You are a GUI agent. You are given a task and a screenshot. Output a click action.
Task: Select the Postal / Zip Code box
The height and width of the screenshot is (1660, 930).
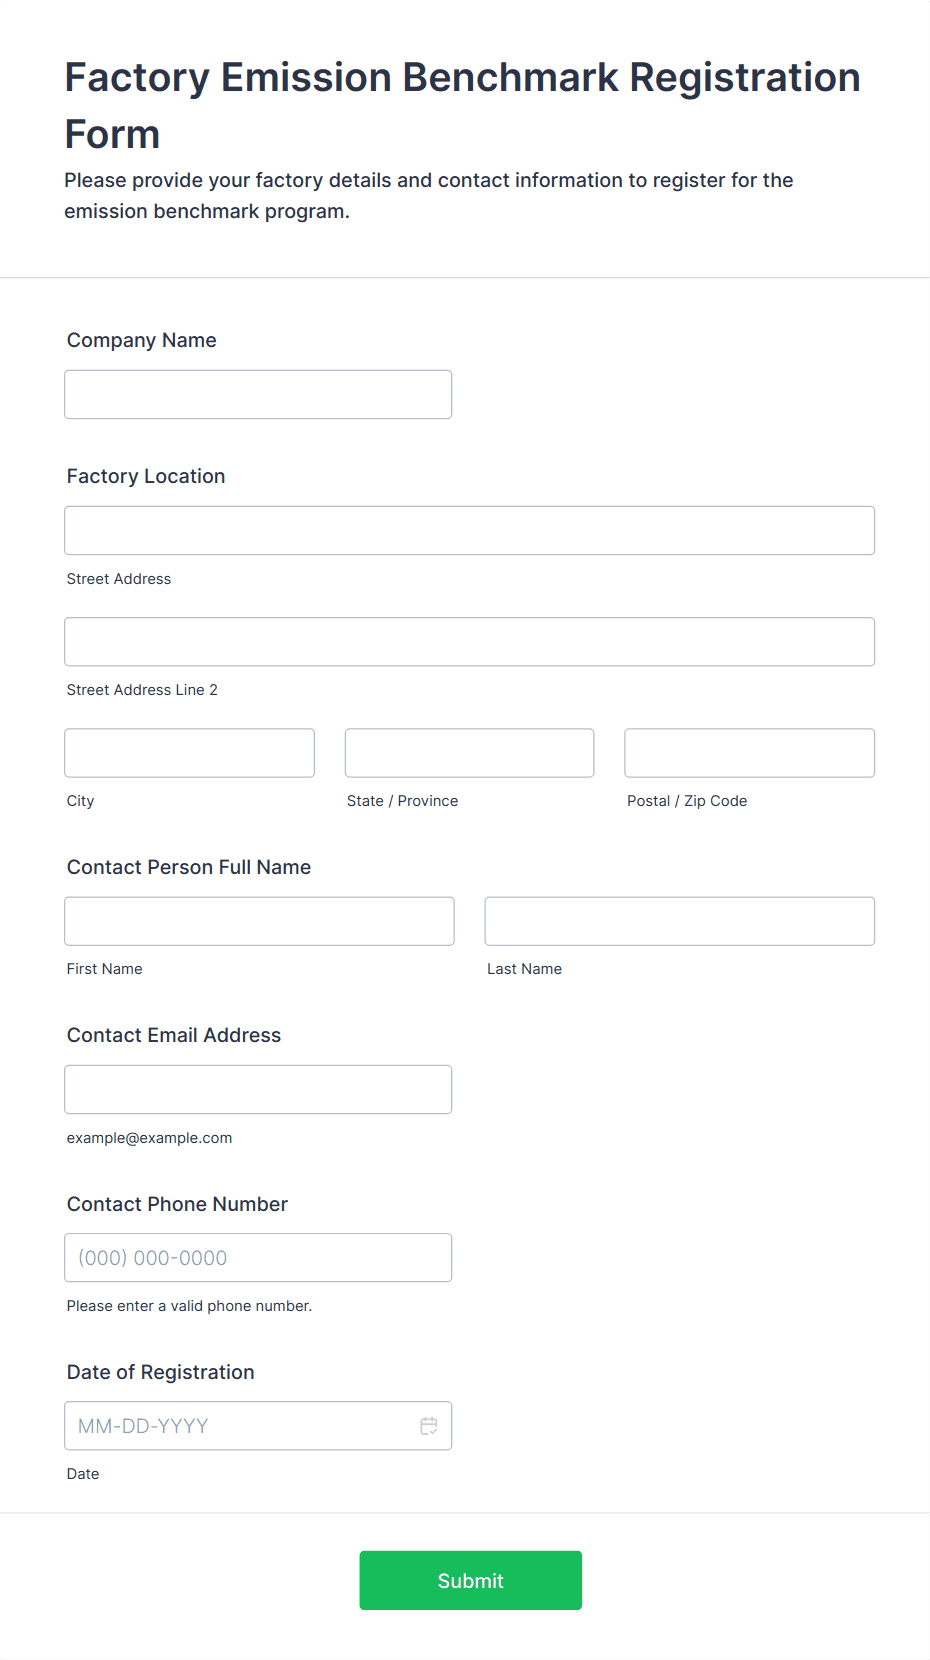tap(749, 753)
